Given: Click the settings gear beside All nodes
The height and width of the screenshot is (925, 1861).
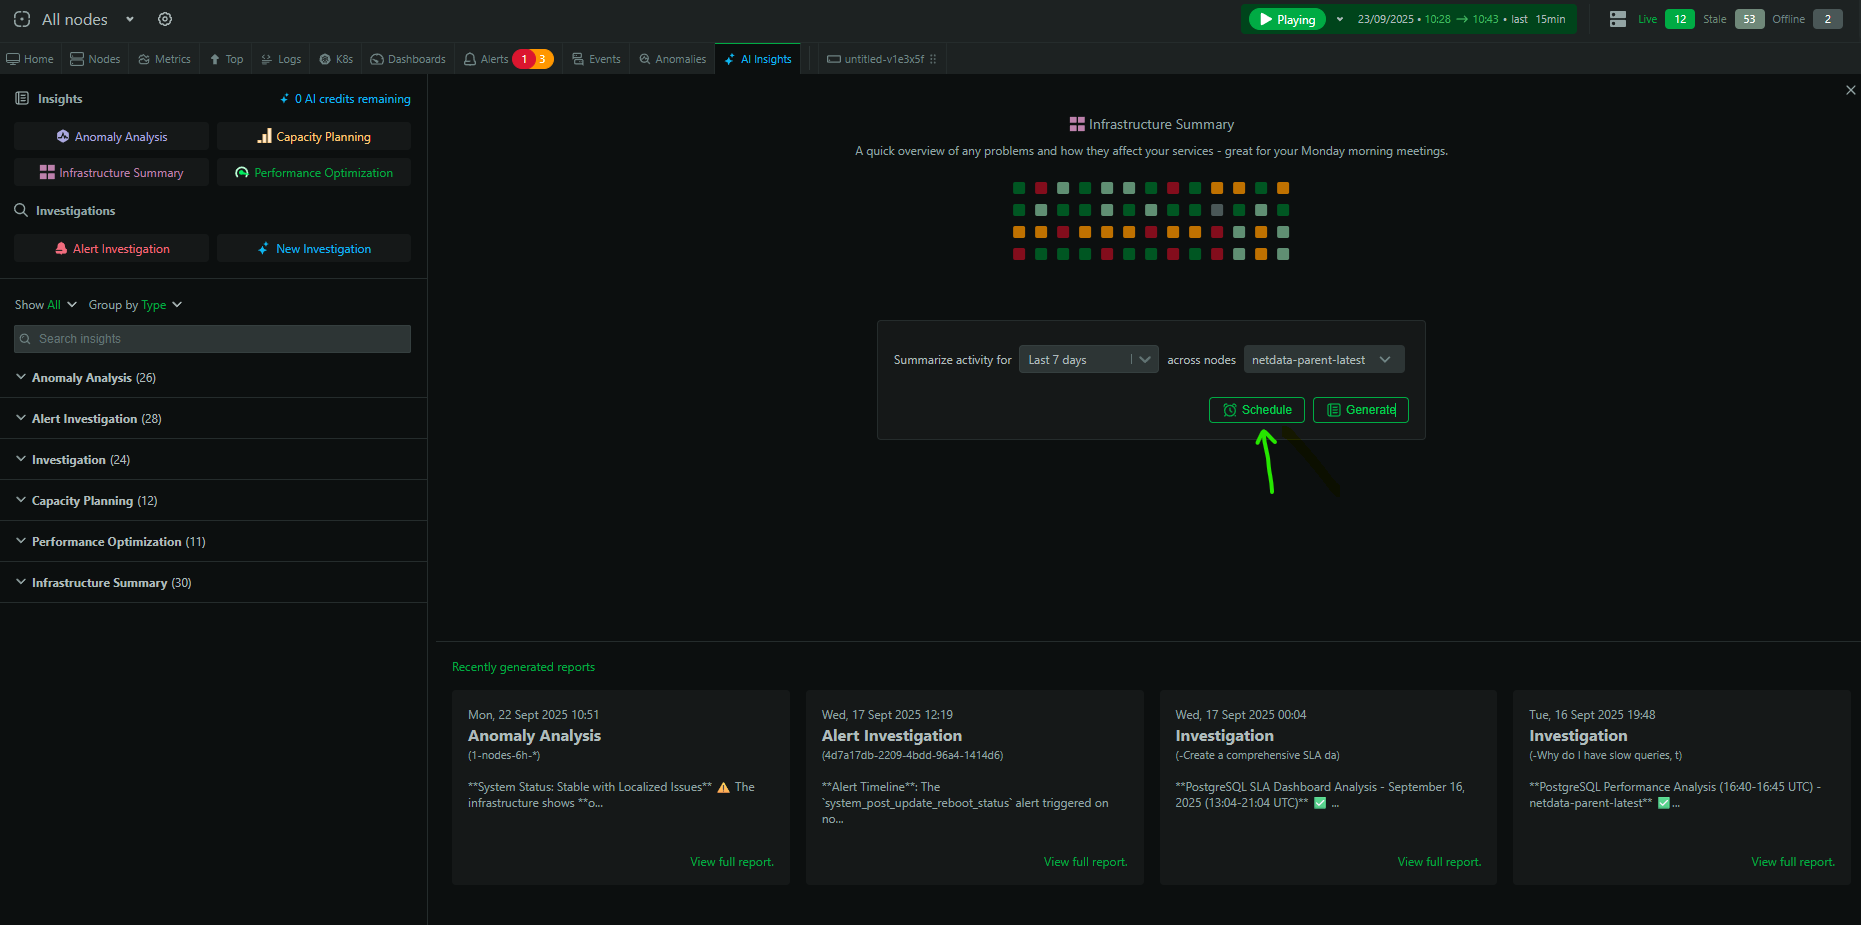Looking at the screenshot, I should 165,19.
